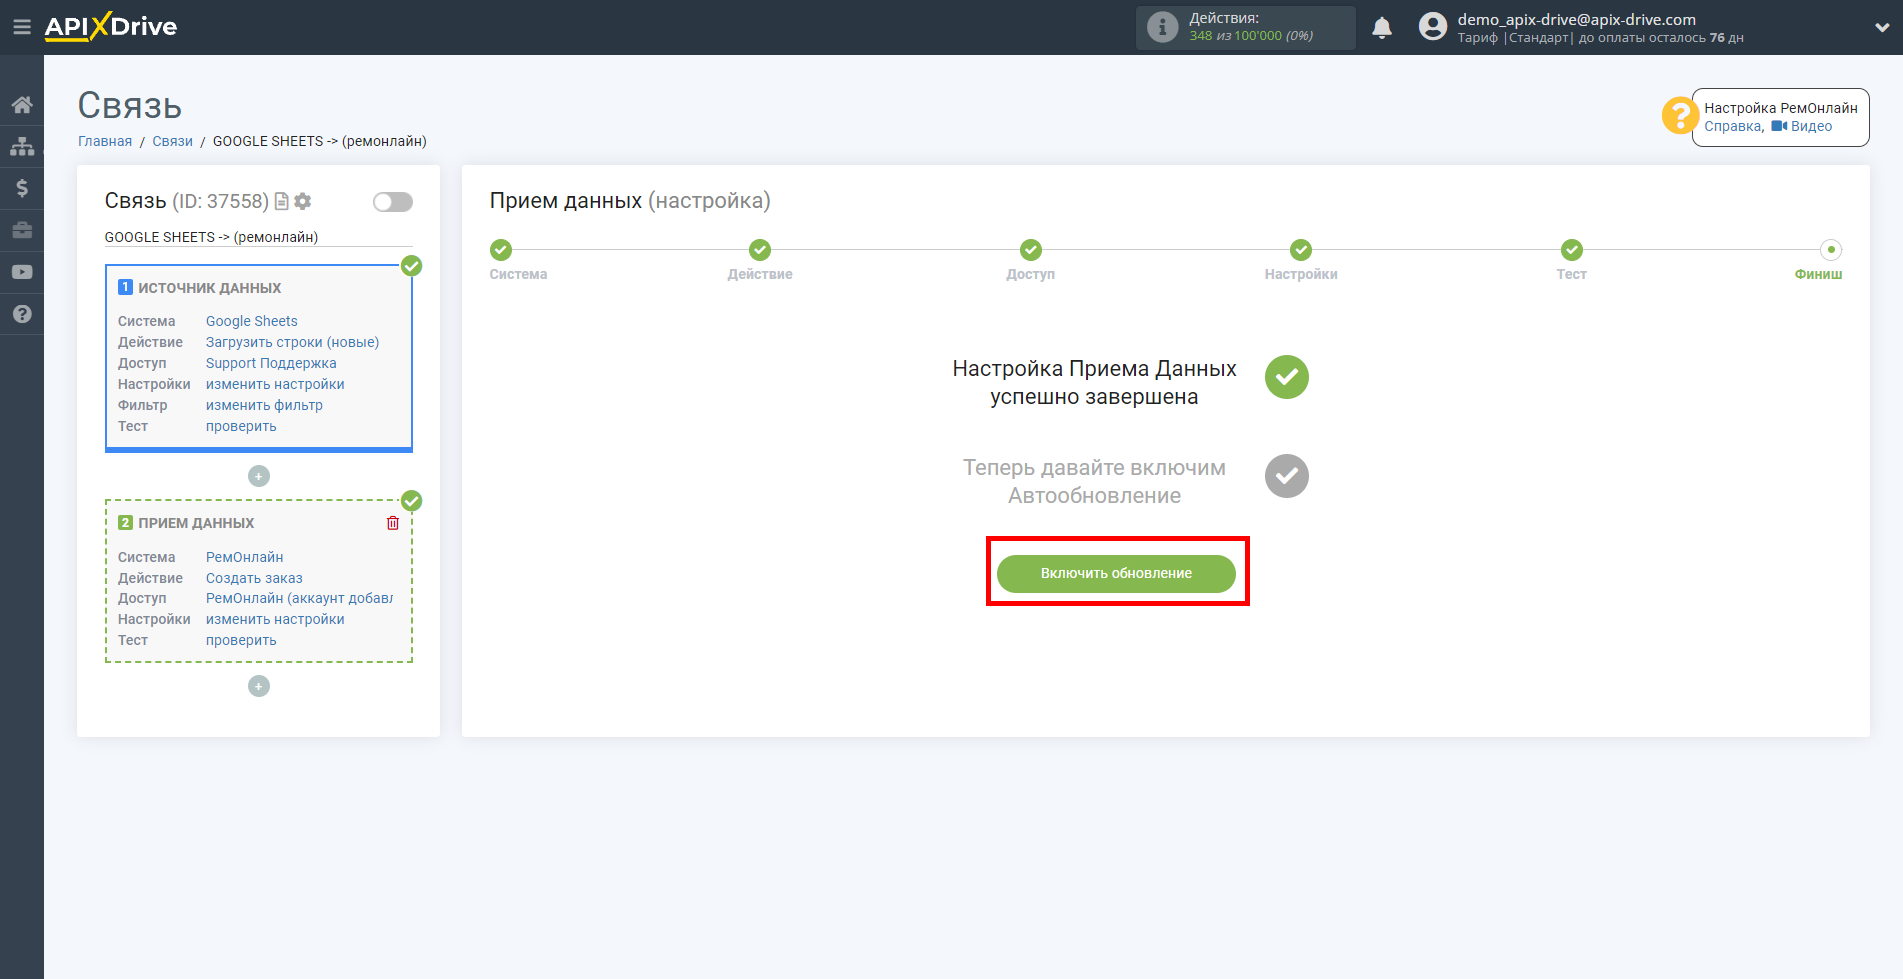This screenshot has height=979, width=1903.
Task: Go to the Настройки step
Action: (1301, 250)
